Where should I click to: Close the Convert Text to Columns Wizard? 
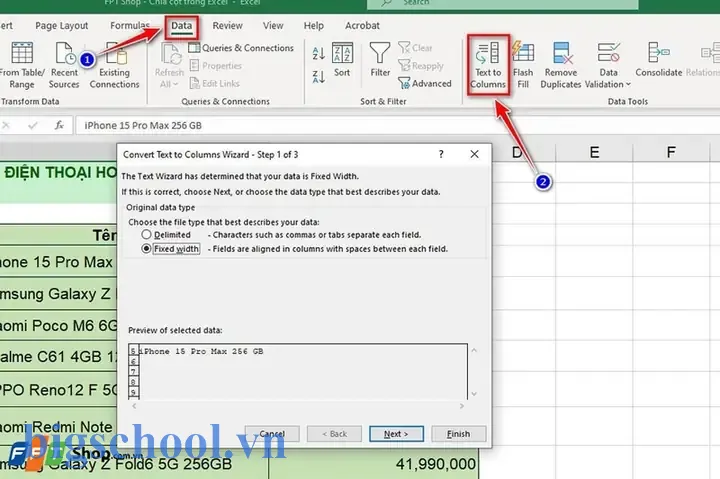[474, 154]
